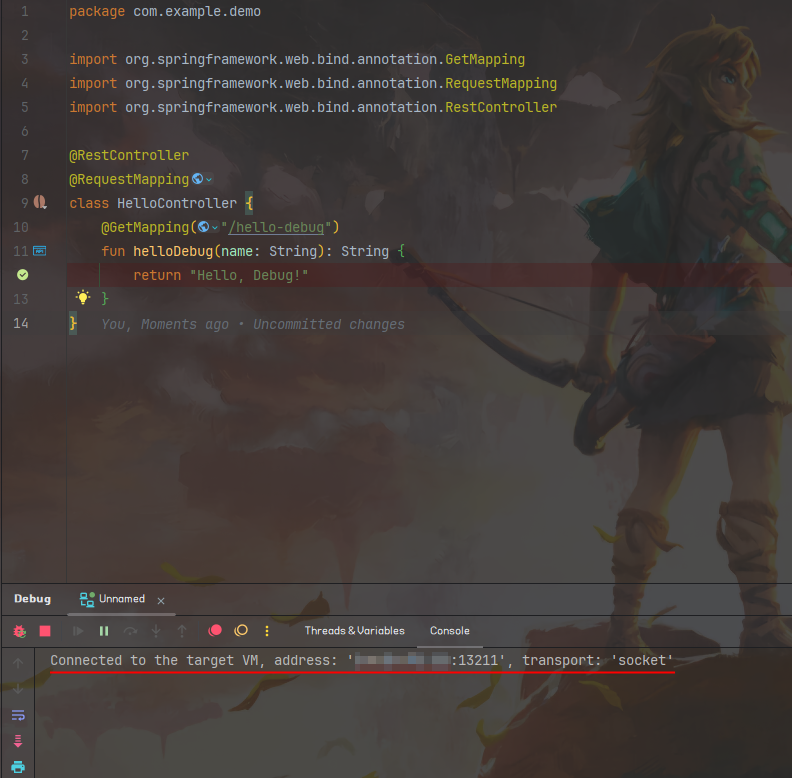Screen dimensions: 792x778
Task: Click the "Hello, Debug!" string literal
Action: click(249, 275)
